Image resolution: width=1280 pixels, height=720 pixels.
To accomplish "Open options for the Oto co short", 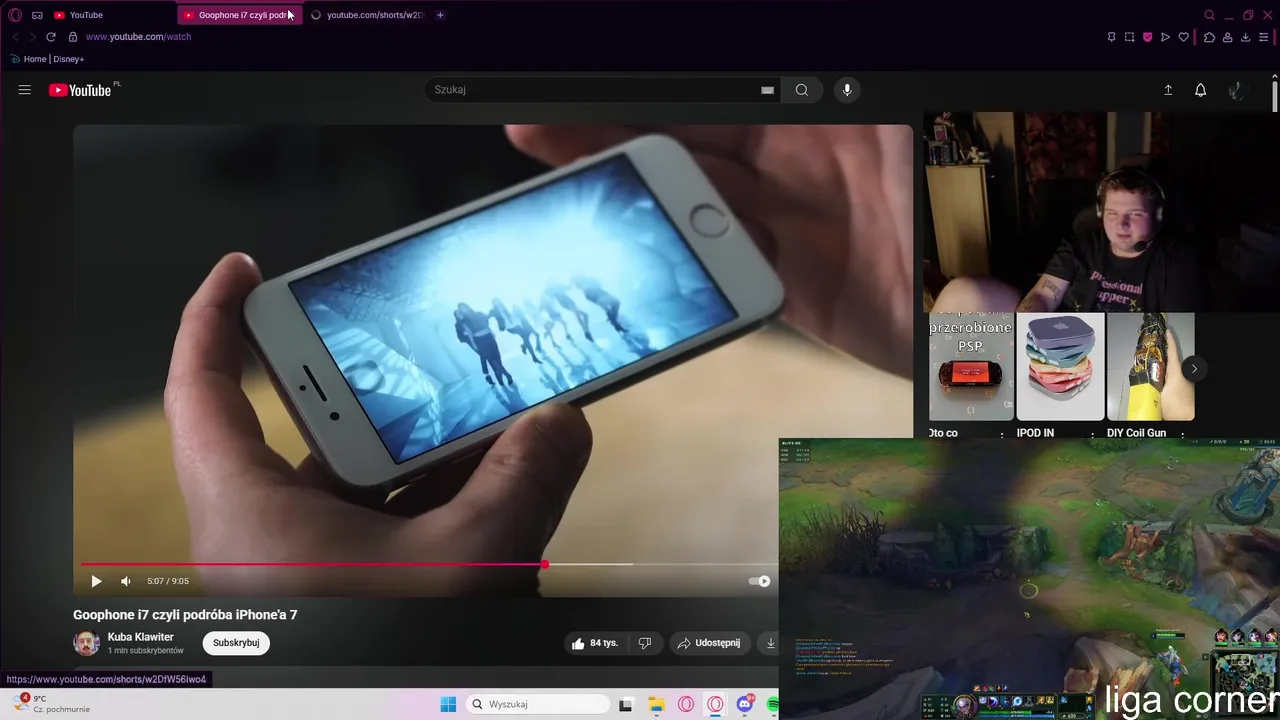I will pyautogui.click(x=1002, y=434).
